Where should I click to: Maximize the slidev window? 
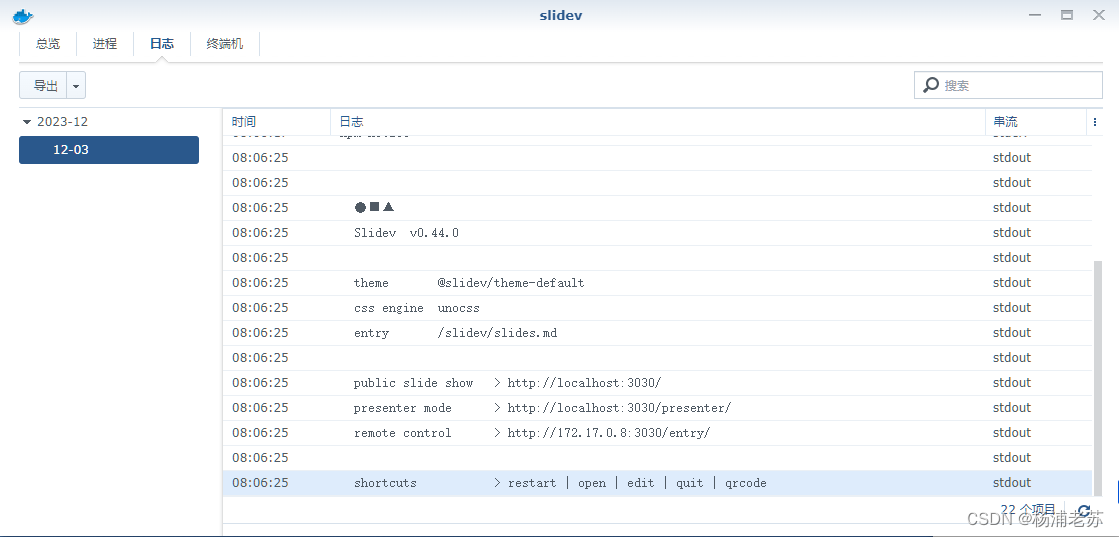[x=1067, y=15]
